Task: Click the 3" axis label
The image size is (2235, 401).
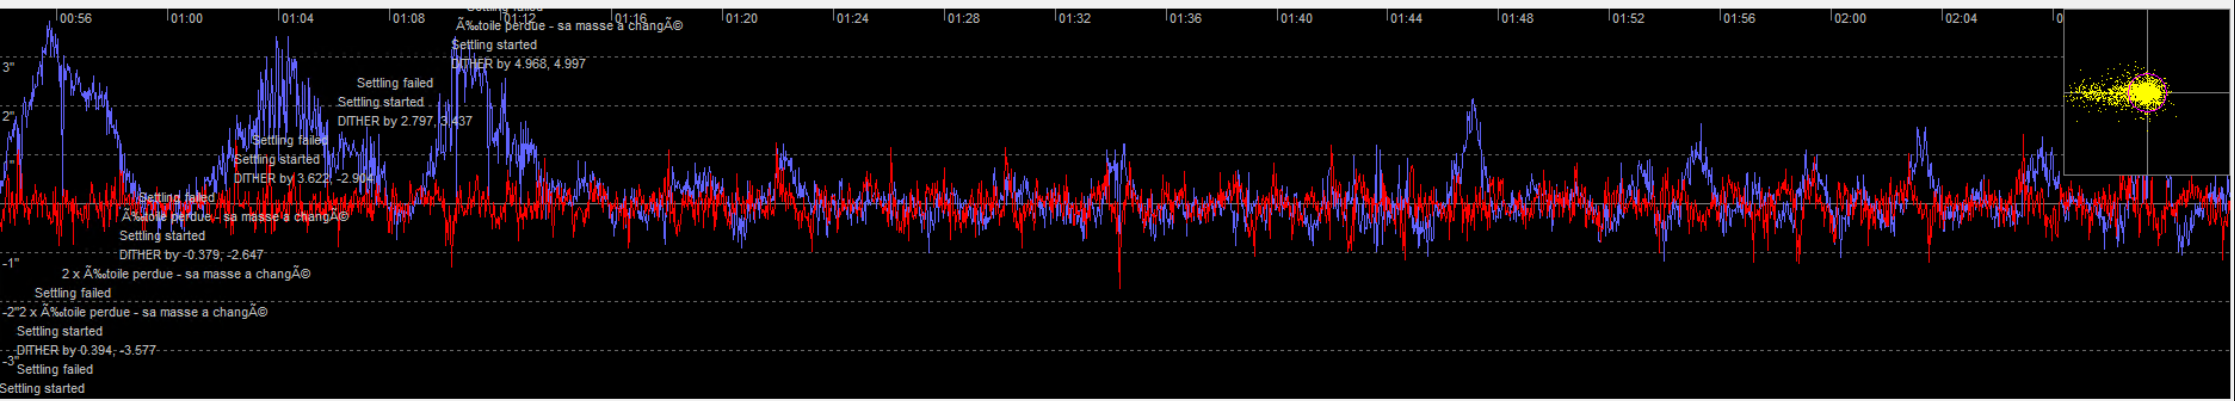Action: click(x=8, y=67)
